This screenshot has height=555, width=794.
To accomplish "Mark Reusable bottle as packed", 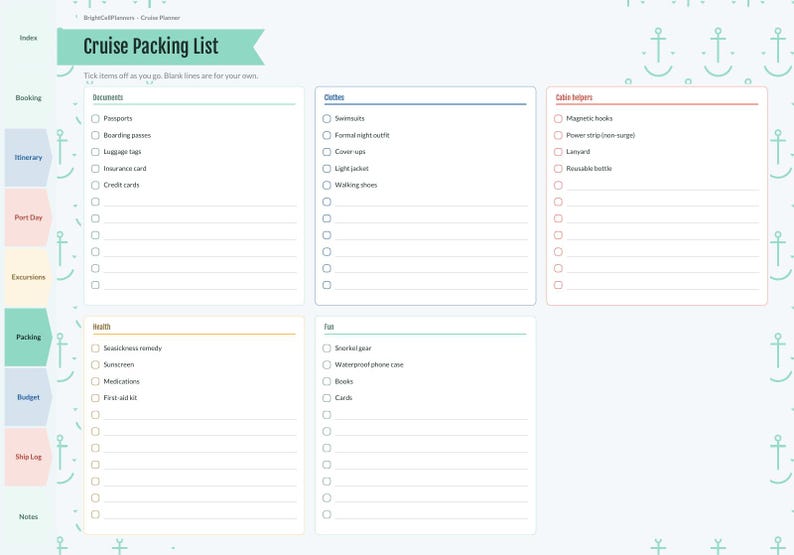I will (x=558, y=169).
